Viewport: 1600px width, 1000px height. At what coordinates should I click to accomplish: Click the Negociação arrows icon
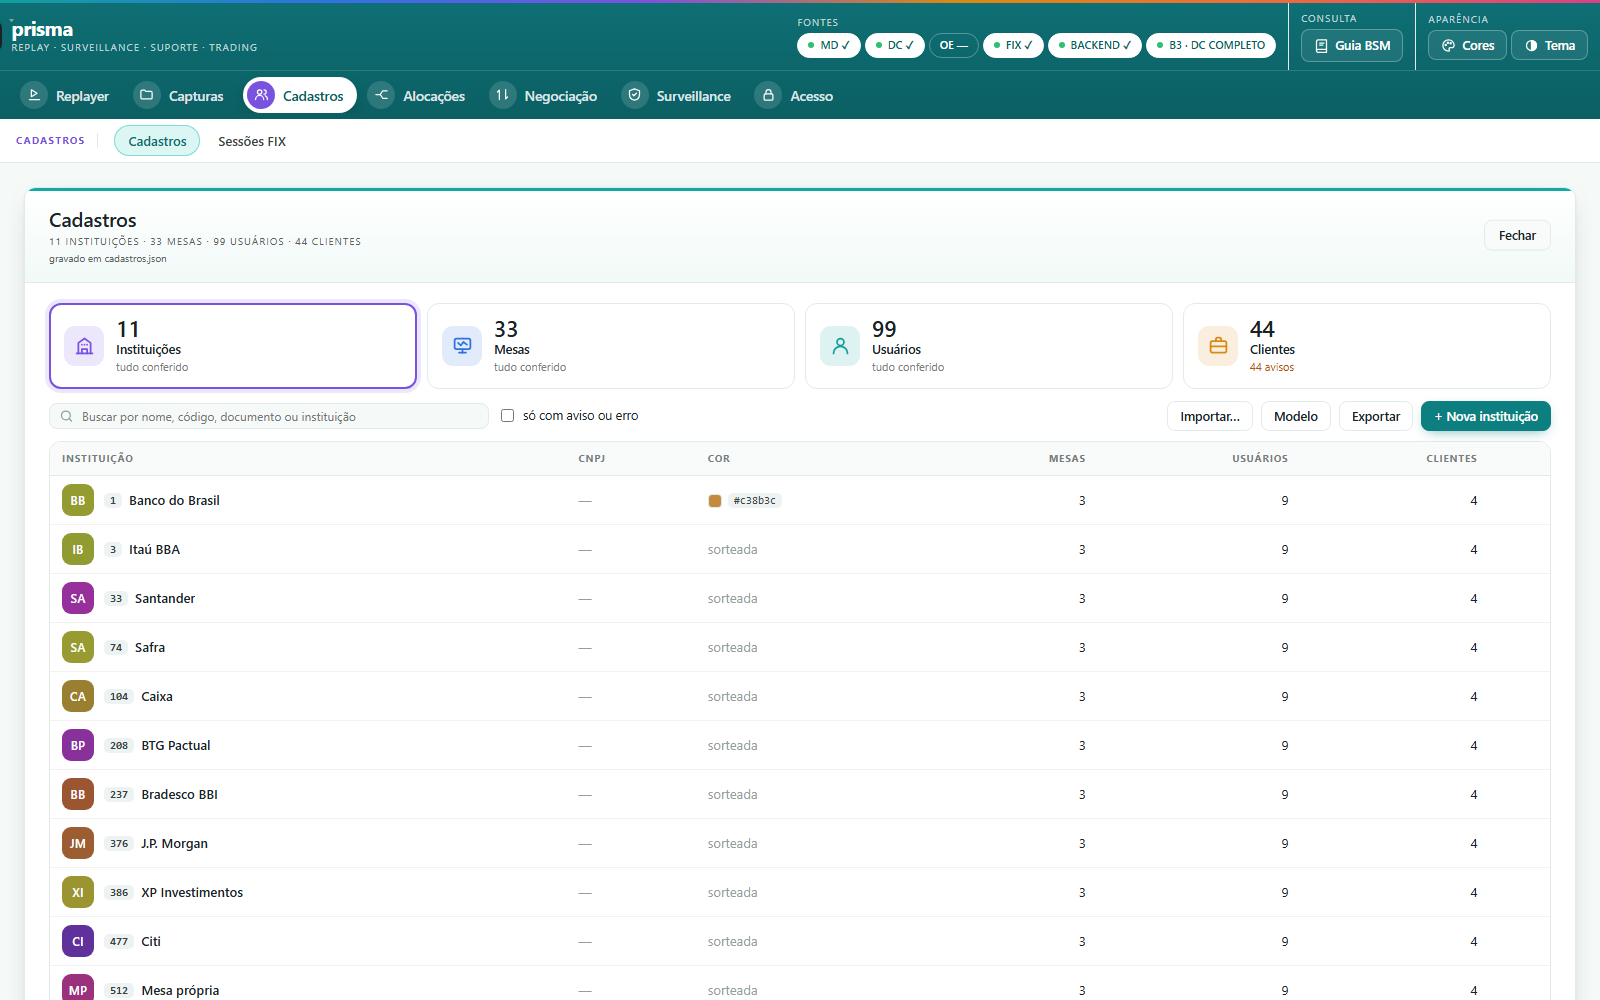point(502,95)
